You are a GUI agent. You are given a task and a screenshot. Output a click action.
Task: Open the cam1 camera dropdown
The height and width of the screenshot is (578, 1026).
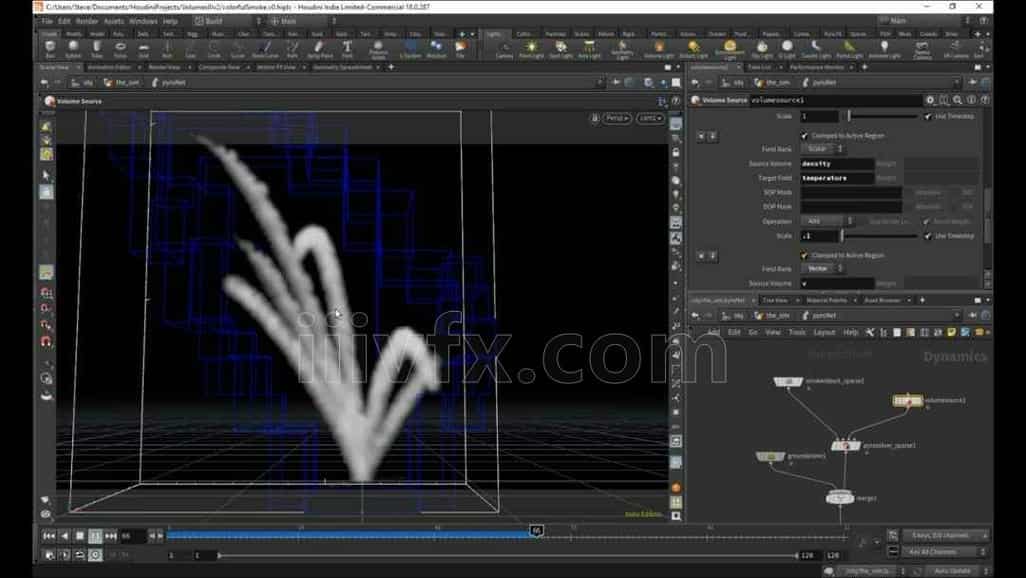click(x=650, y=118)
